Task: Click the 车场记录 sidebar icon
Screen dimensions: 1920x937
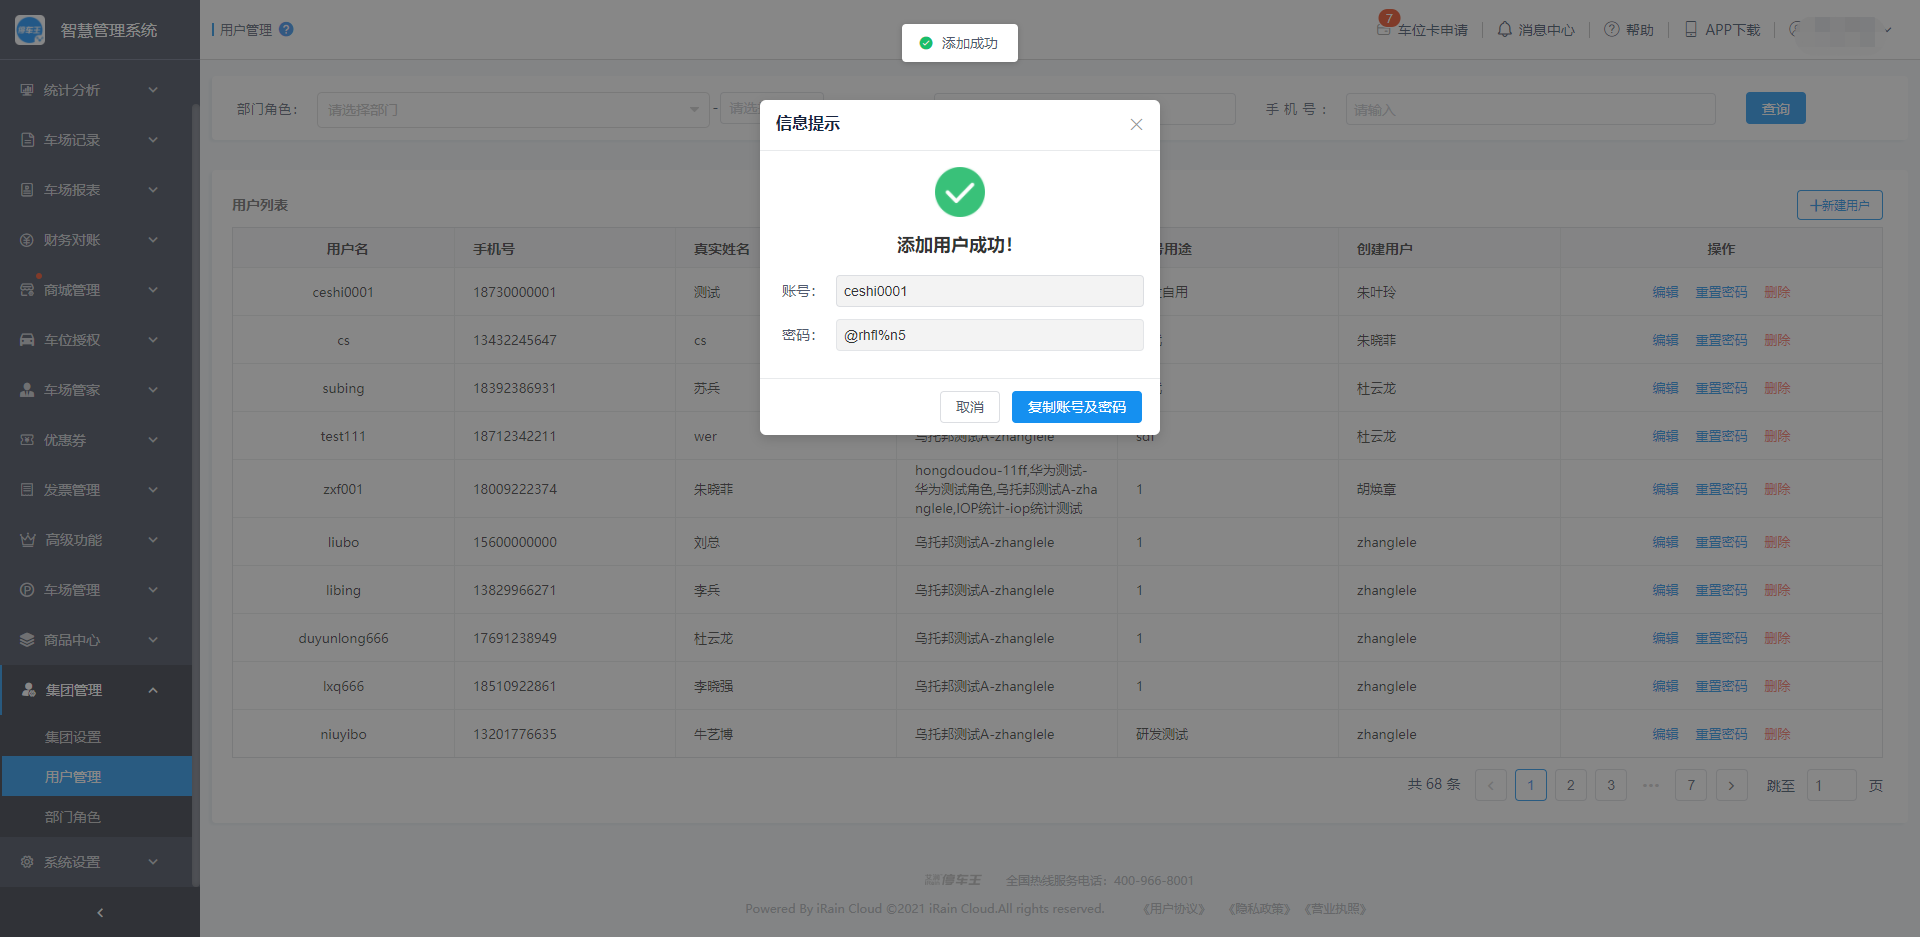Action: [27, 140]
